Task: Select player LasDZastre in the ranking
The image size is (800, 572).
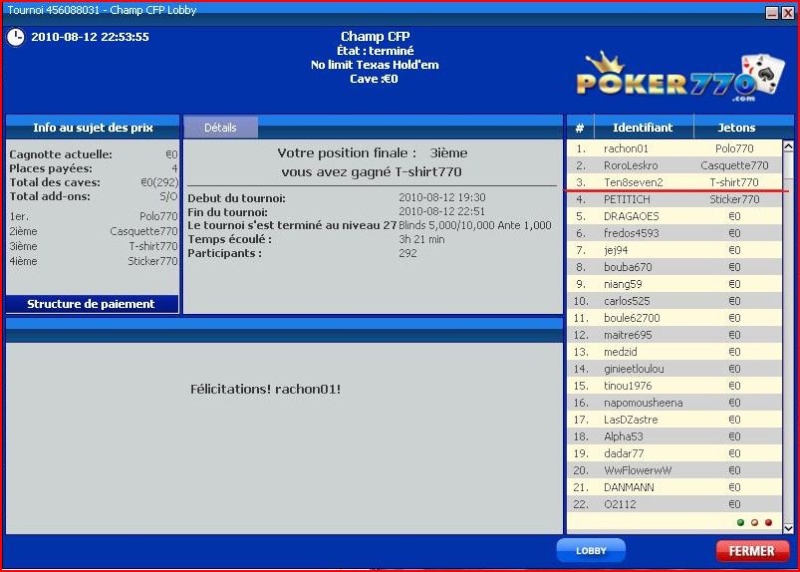Action: 674,419
